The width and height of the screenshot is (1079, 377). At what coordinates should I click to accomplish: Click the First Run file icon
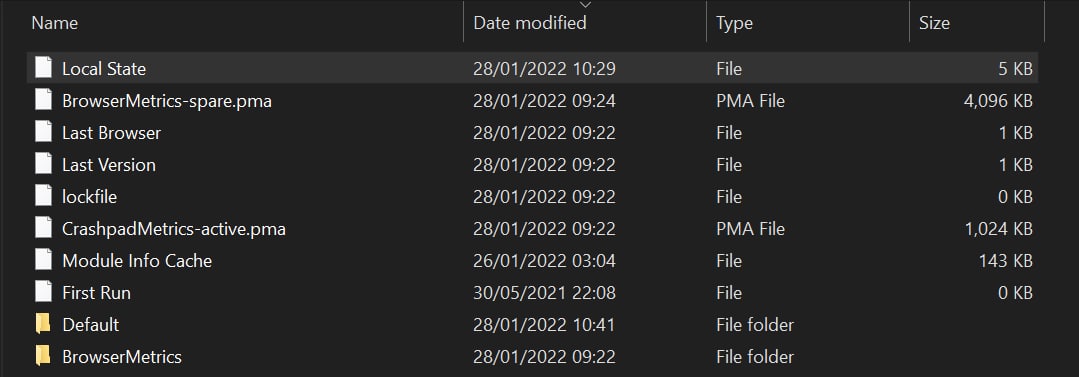coord(43,292)
